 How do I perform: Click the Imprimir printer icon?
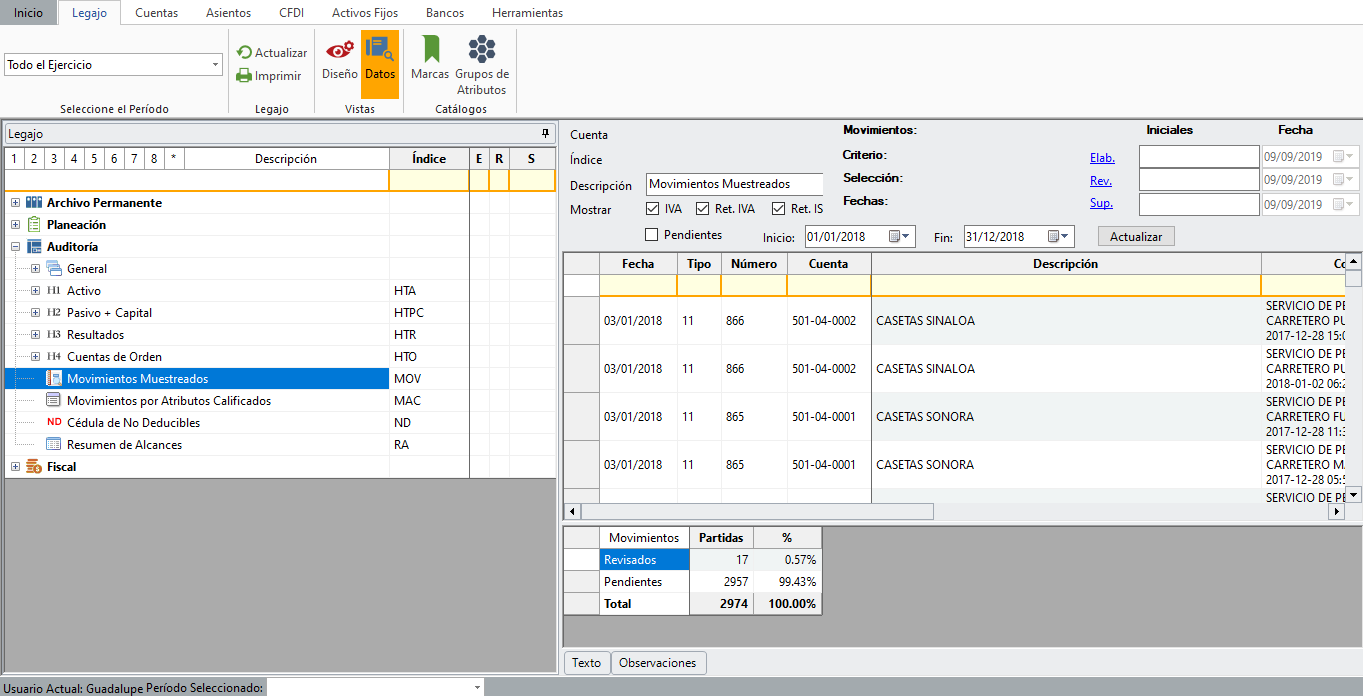coord(244,76)
